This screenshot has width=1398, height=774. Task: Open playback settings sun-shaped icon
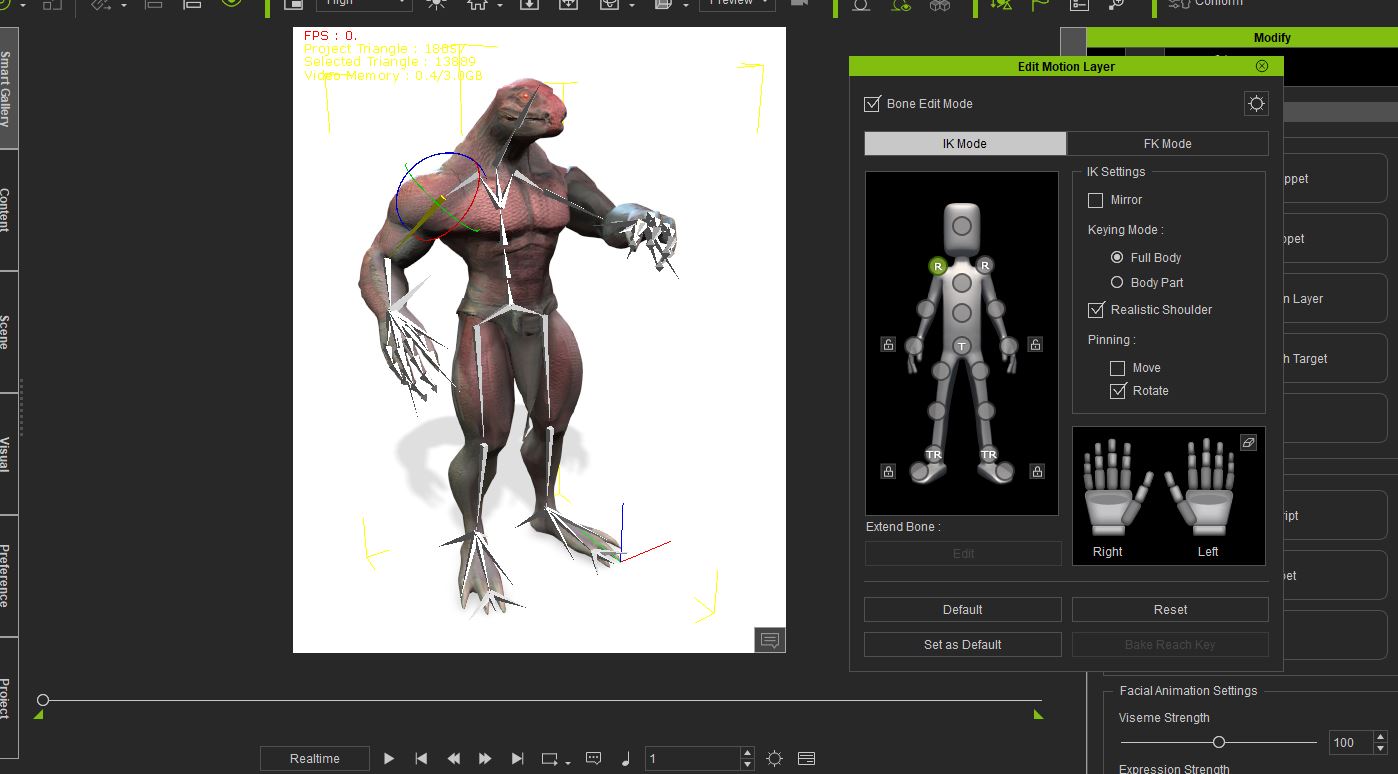[774, 759]
